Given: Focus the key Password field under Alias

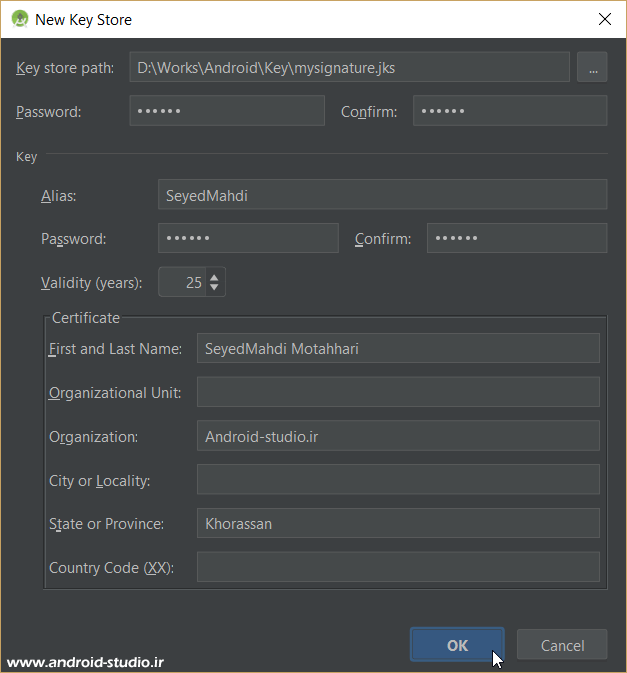Looking at the screenshot, I should coord(248,239).
